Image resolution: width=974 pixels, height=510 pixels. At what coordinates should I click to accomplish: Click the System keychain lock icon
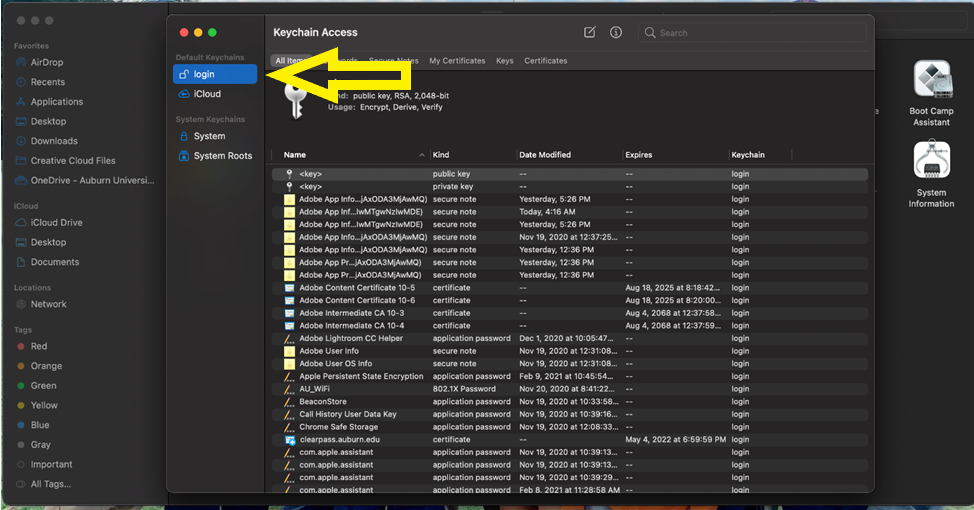pyautogui.click(x=184, y=136)
